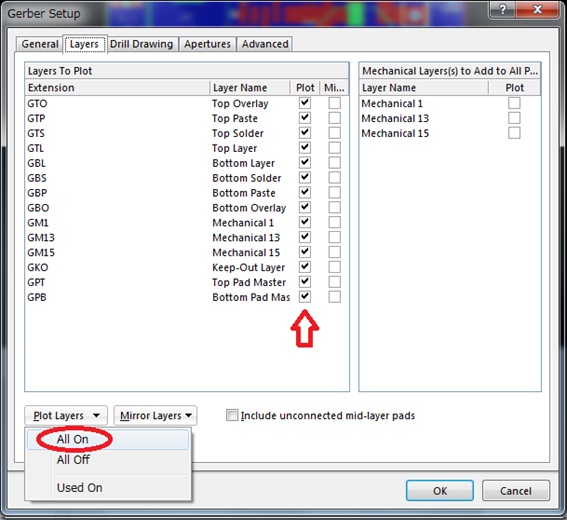Toggle Plot checkbox for Bottom Solder
The height and width of the screenshot is (520, 567).
click(305, 178)
